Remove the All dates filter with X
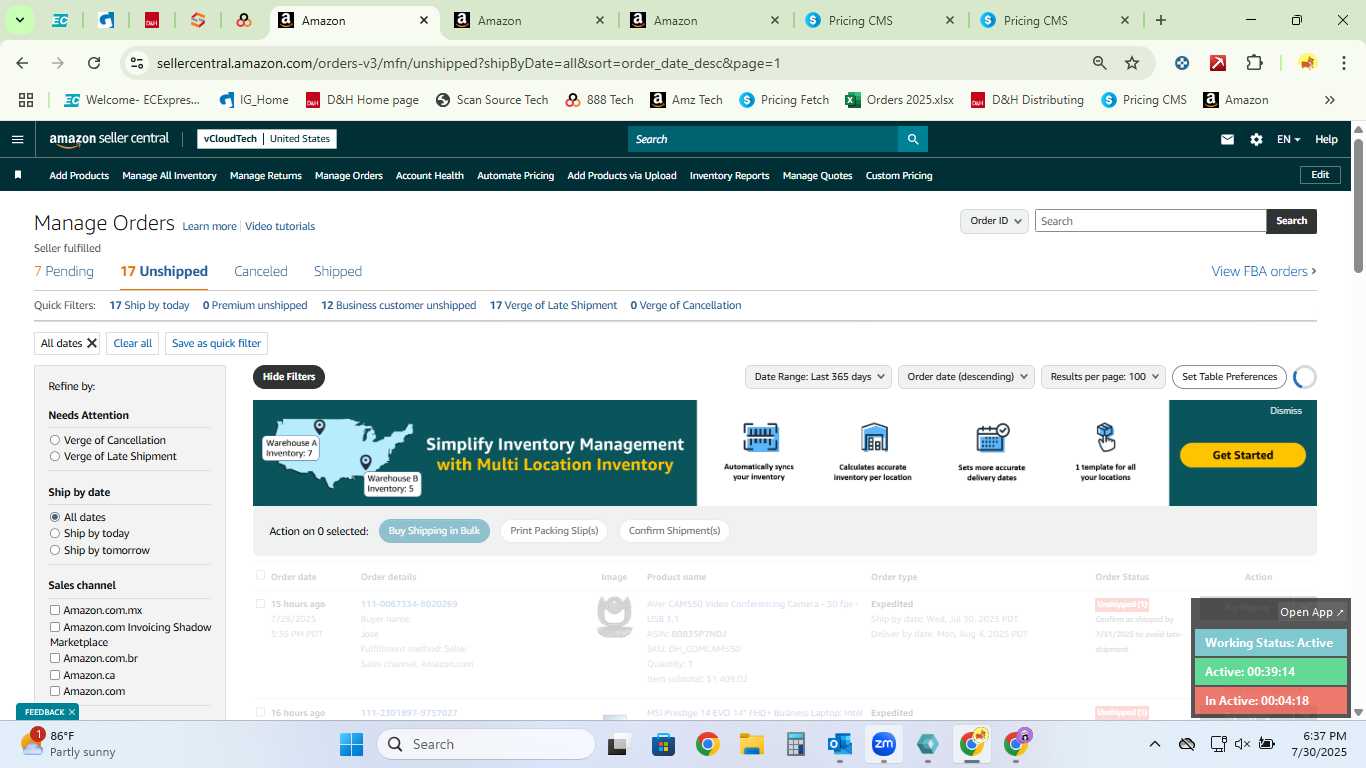 coord(92,343)
